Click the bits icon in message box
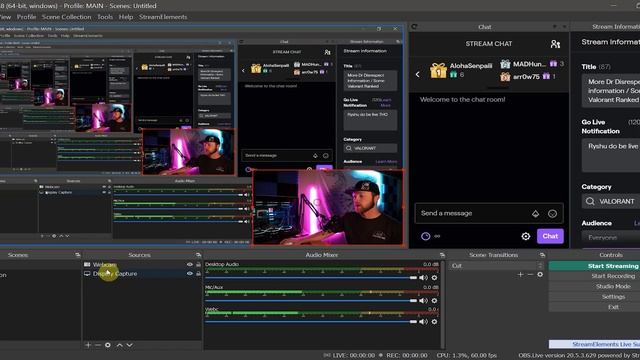 coord(536,213)
